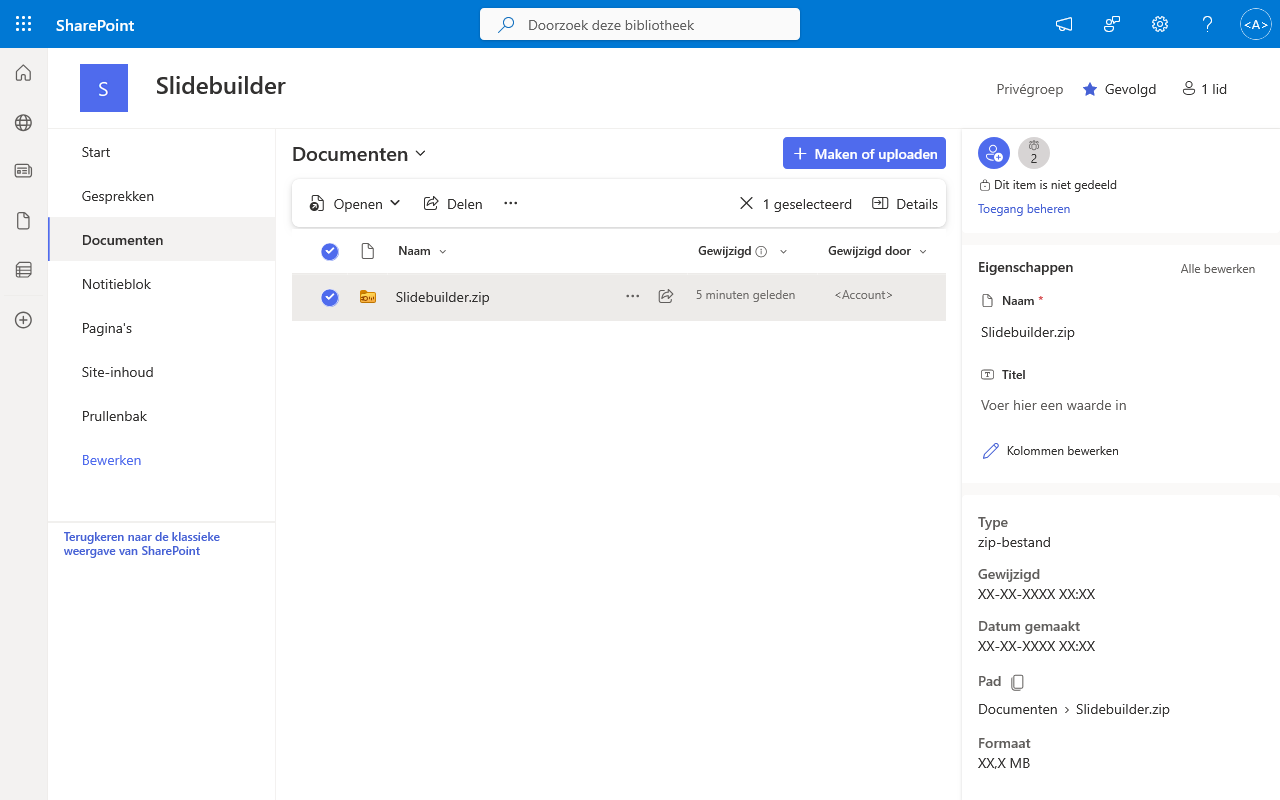
Task: Focus the Doorzoek deze bibliotheek search box
Action: (x=640, y=24)
